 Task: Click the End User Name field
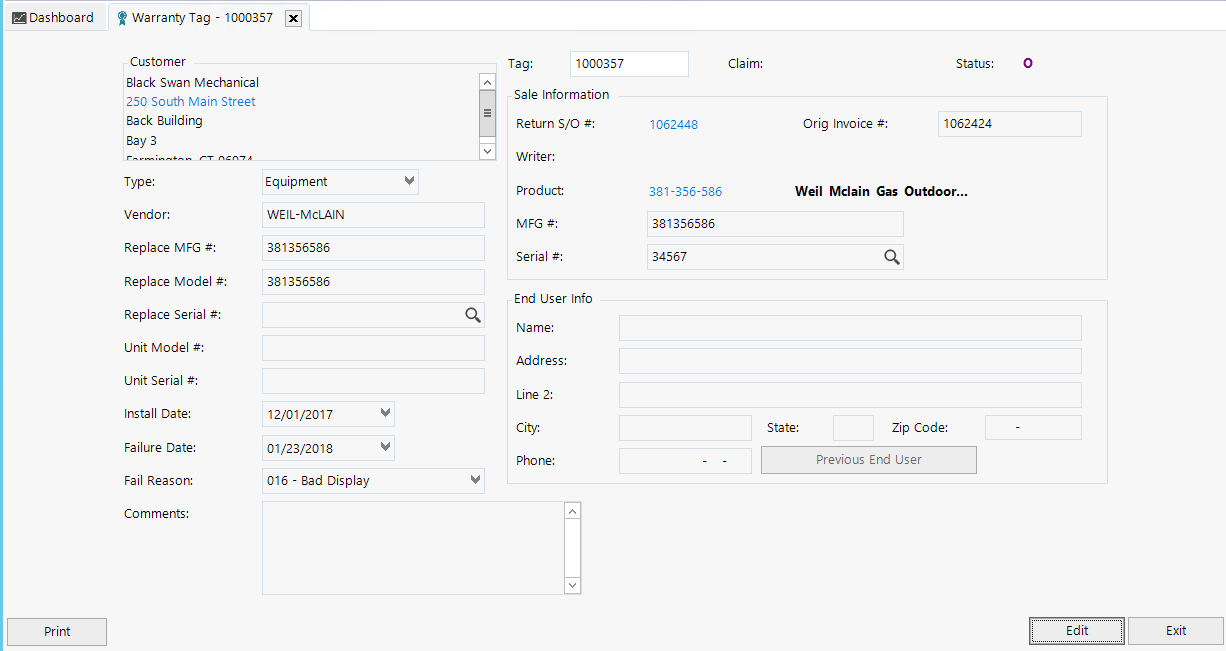pyautogui.click(x=850, y=328)
